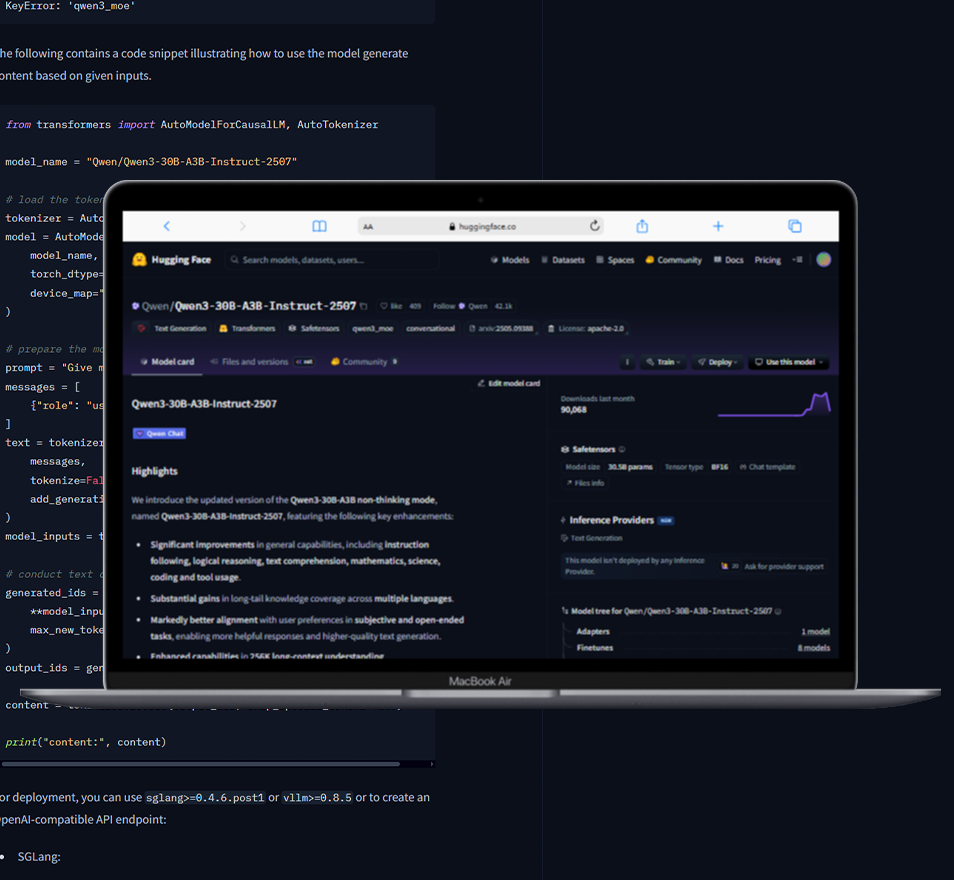Follow the Qwen organization

[444, 306]
